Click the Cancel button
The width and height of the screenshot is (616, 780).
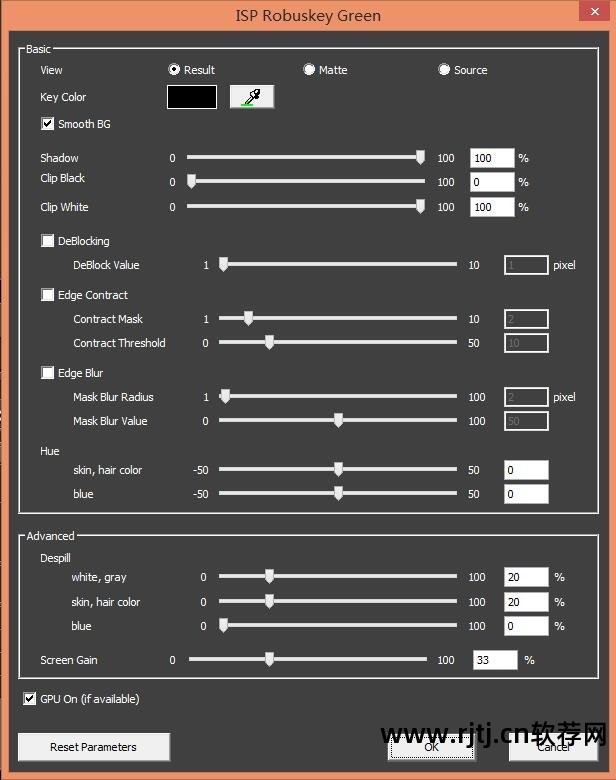point(553,747)
